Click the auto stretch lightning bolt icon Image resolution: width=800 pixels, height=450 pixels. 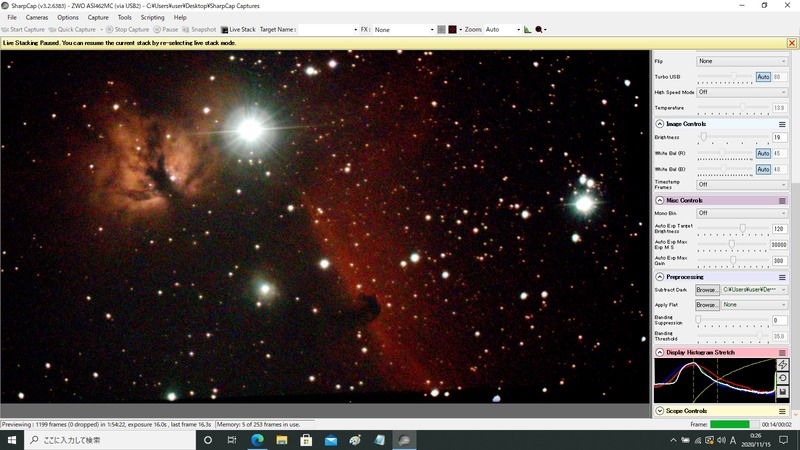(x=782, y=364)
